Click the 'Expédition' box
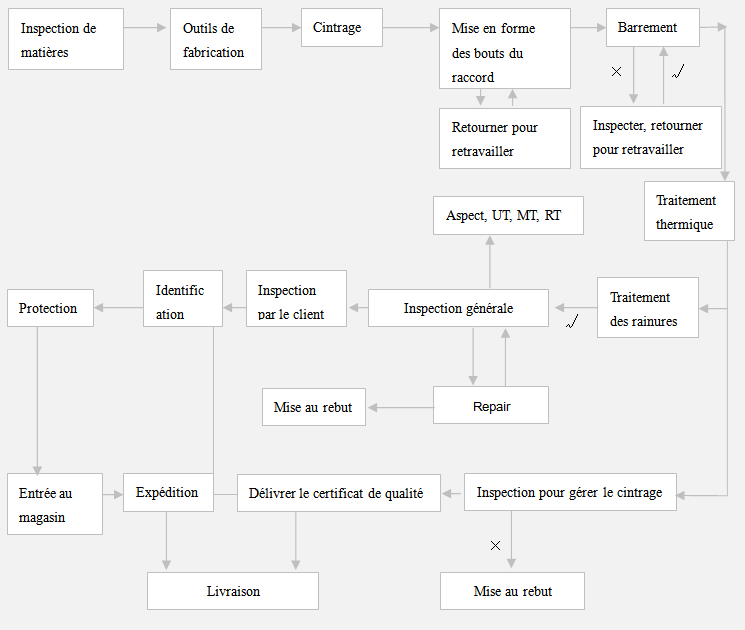The image size is (745, 630). click(168, 493)
